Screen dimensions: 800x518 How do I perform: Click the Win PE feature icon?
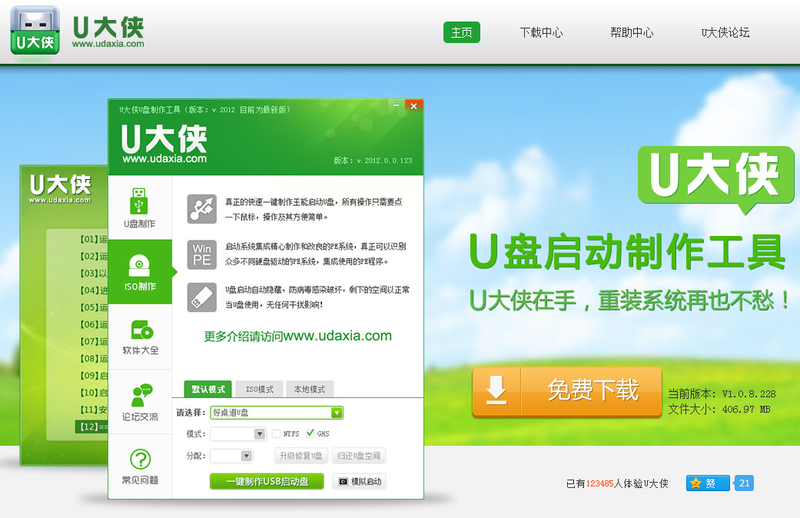tap(202, 254)
